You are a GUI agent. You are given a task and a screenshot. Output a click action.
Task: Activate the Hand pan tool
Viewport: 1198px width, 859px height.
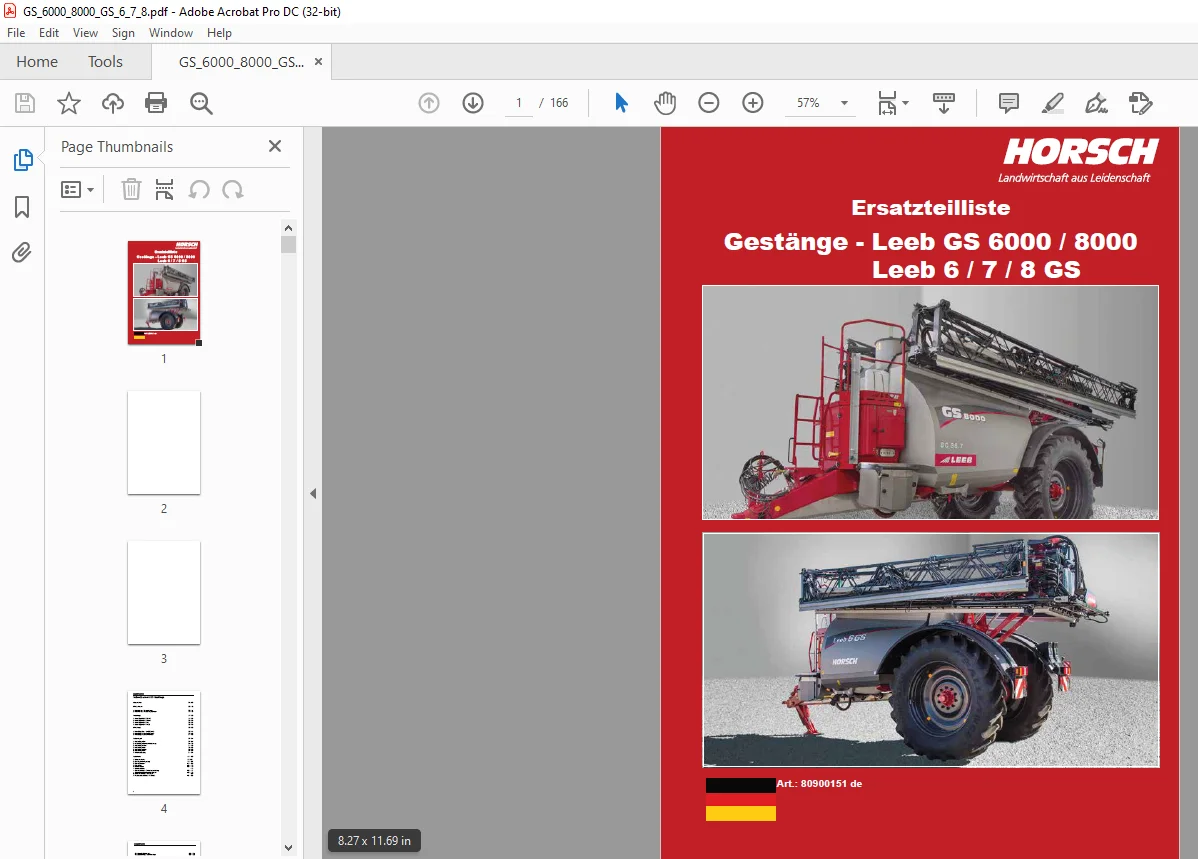coord(665,102)
